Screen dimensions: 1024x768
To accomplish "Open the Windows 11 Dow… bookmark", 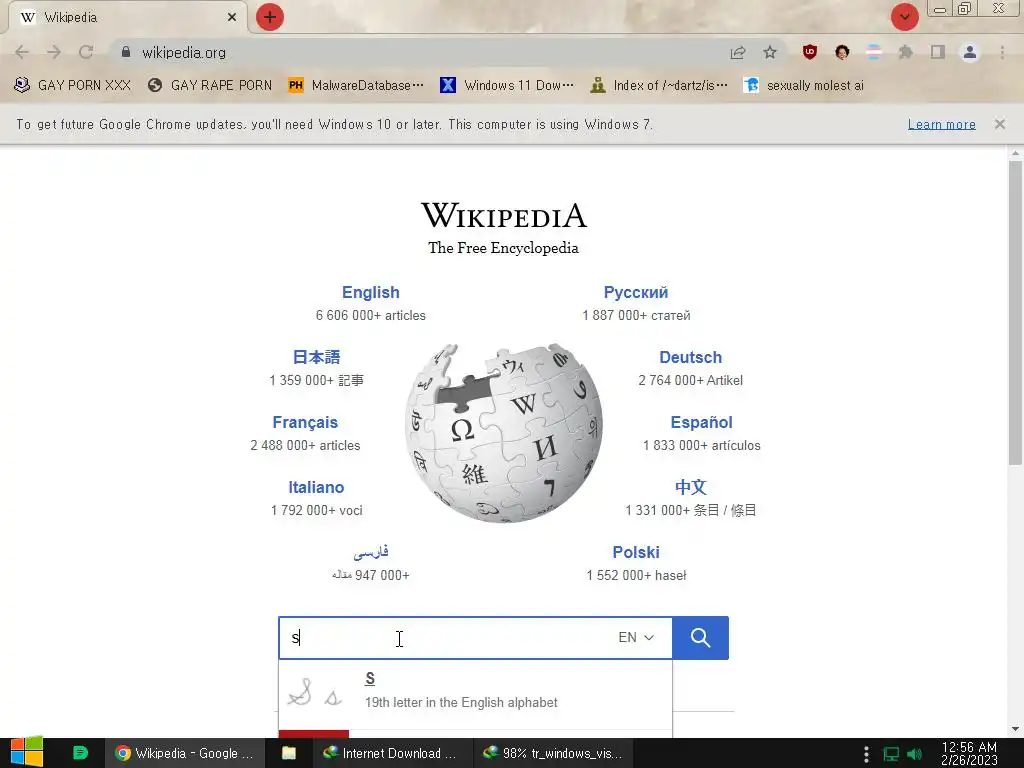I will 507,85.
